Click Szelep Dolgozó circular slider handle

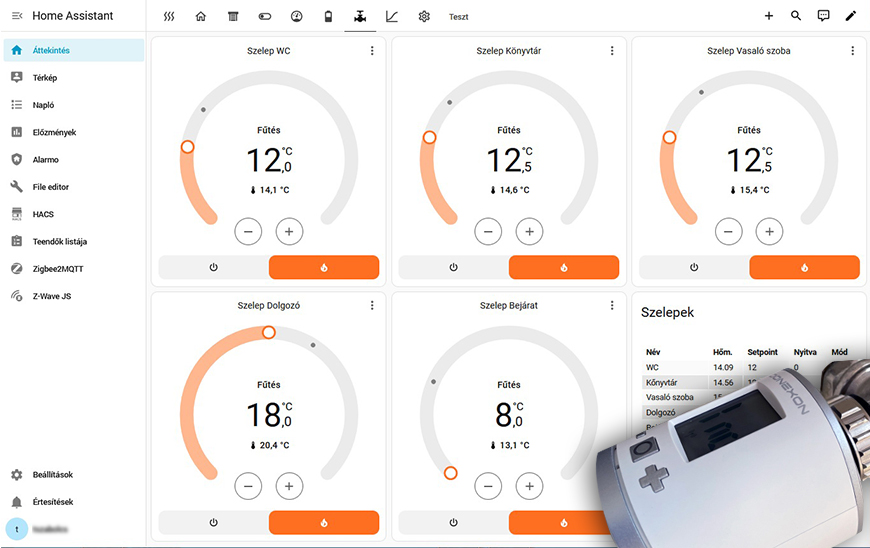[268, 332]
